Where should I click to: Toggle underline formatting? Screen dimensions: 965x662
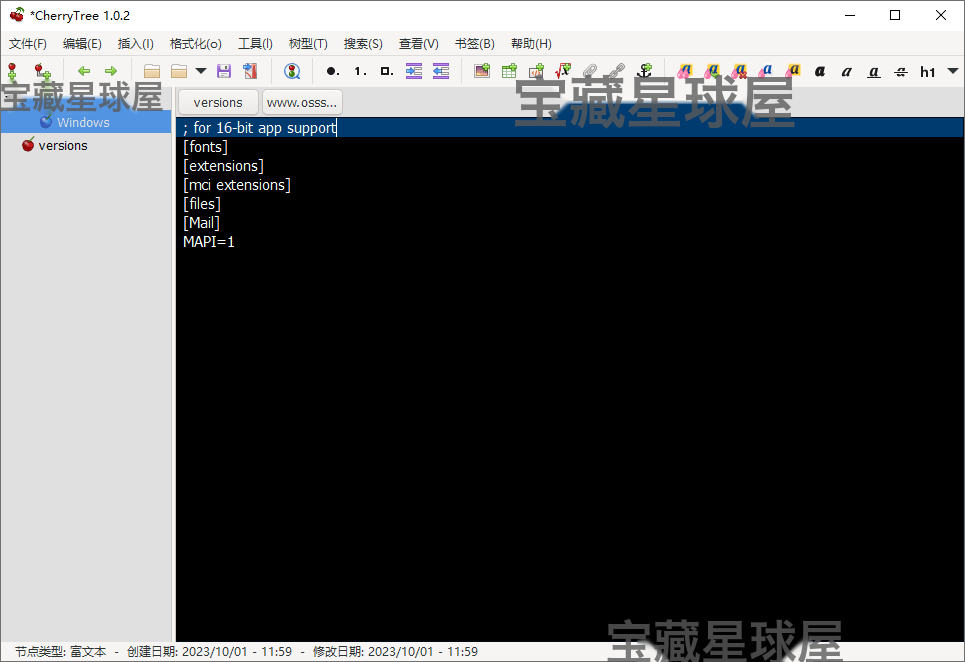pos(874,72)
